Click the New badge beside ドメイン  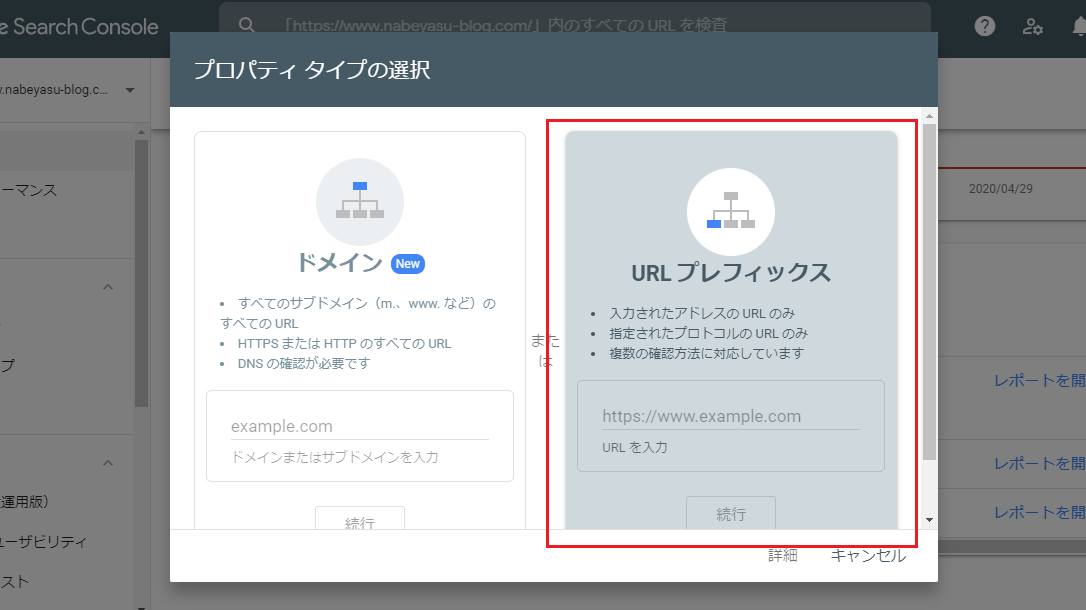click(408, 264)
